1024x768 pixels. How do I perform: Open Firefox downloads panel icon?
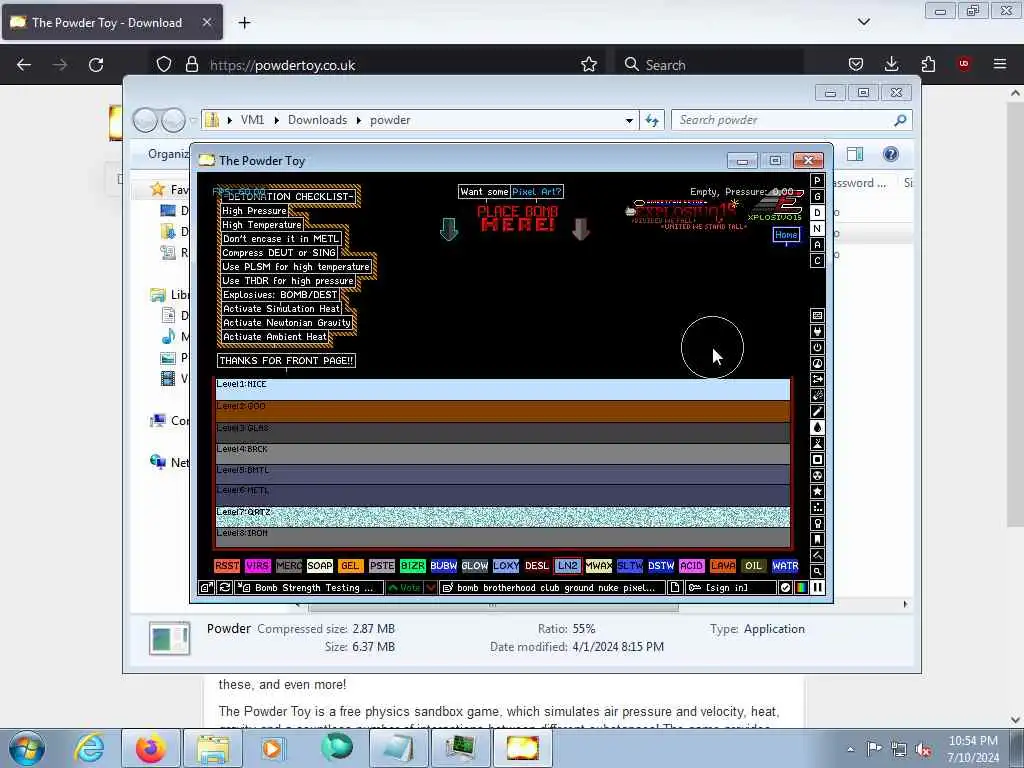tap(891, 64)
